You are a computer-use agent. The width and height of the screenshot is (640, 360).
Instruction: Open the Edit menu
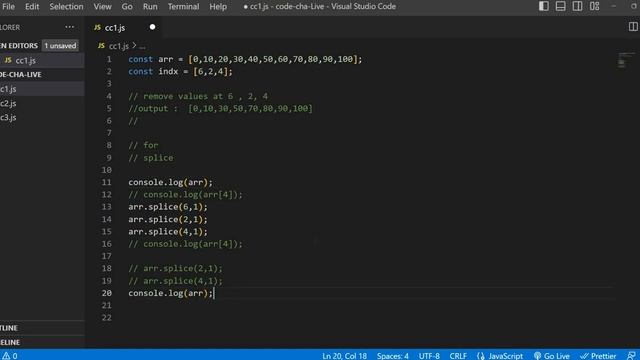click(32, 7)
